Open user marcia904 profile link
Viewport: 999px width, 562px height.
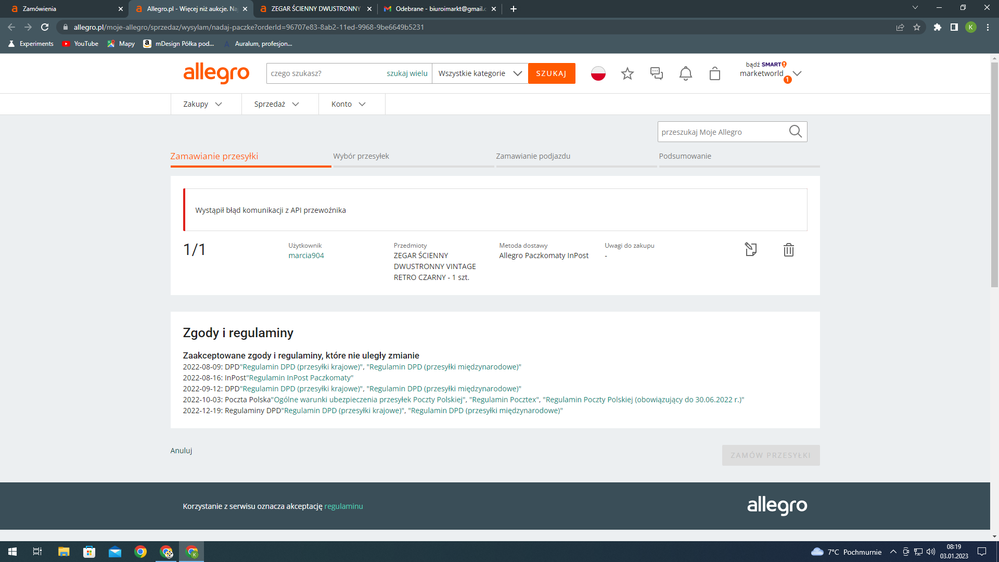(306, 256)
